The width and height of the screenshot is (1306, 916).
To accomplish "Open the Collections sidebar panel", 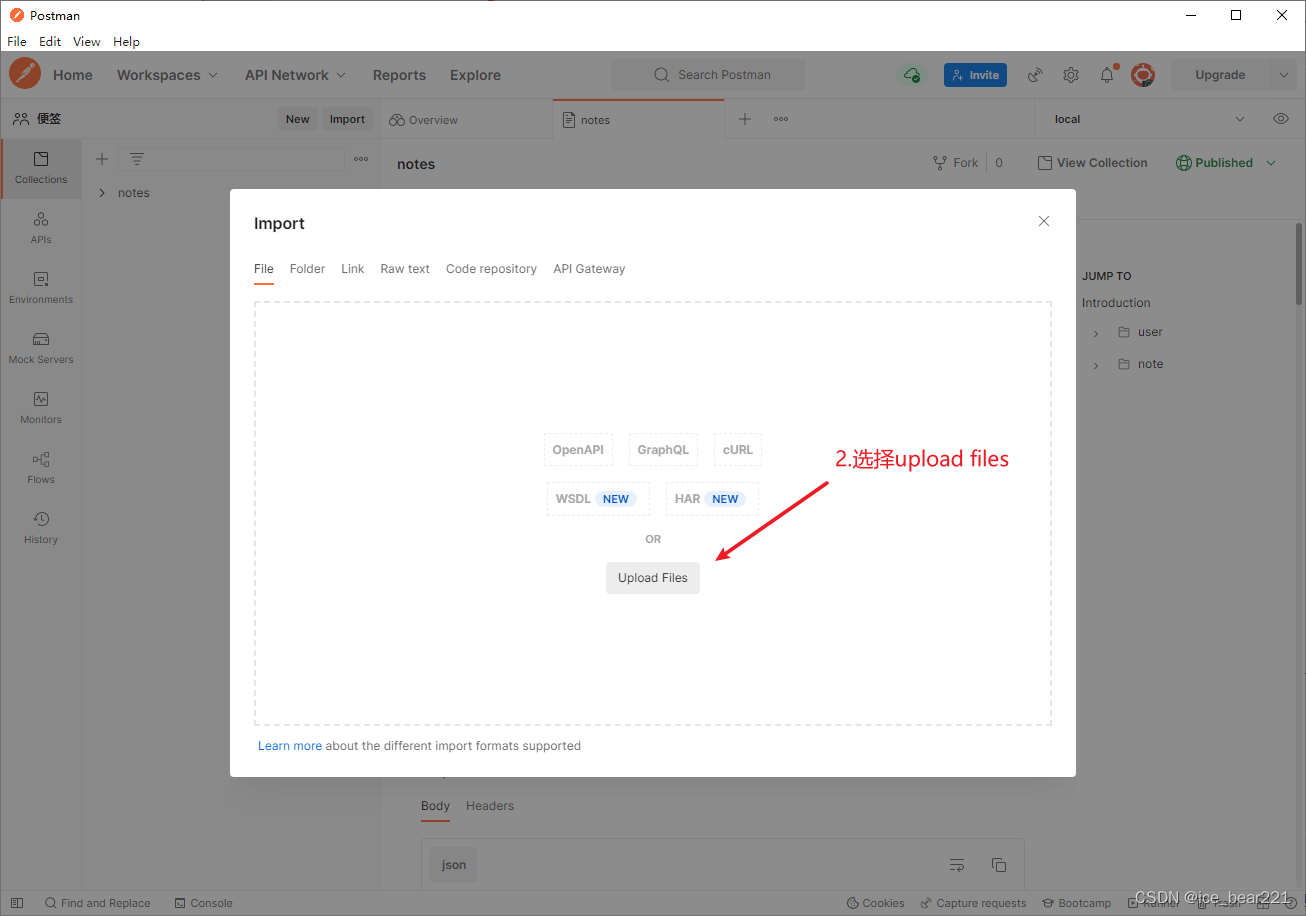I will point(41,168).
